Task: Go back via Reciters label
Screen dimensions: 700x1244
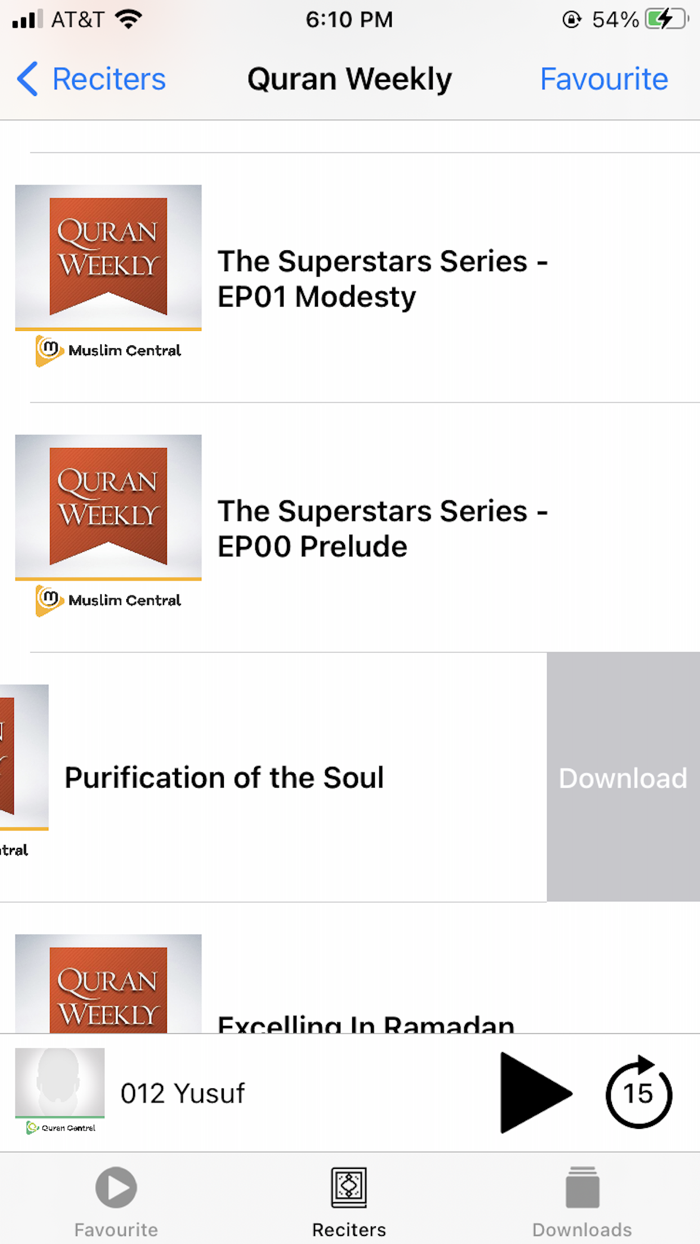Action: tap(109, 79)
